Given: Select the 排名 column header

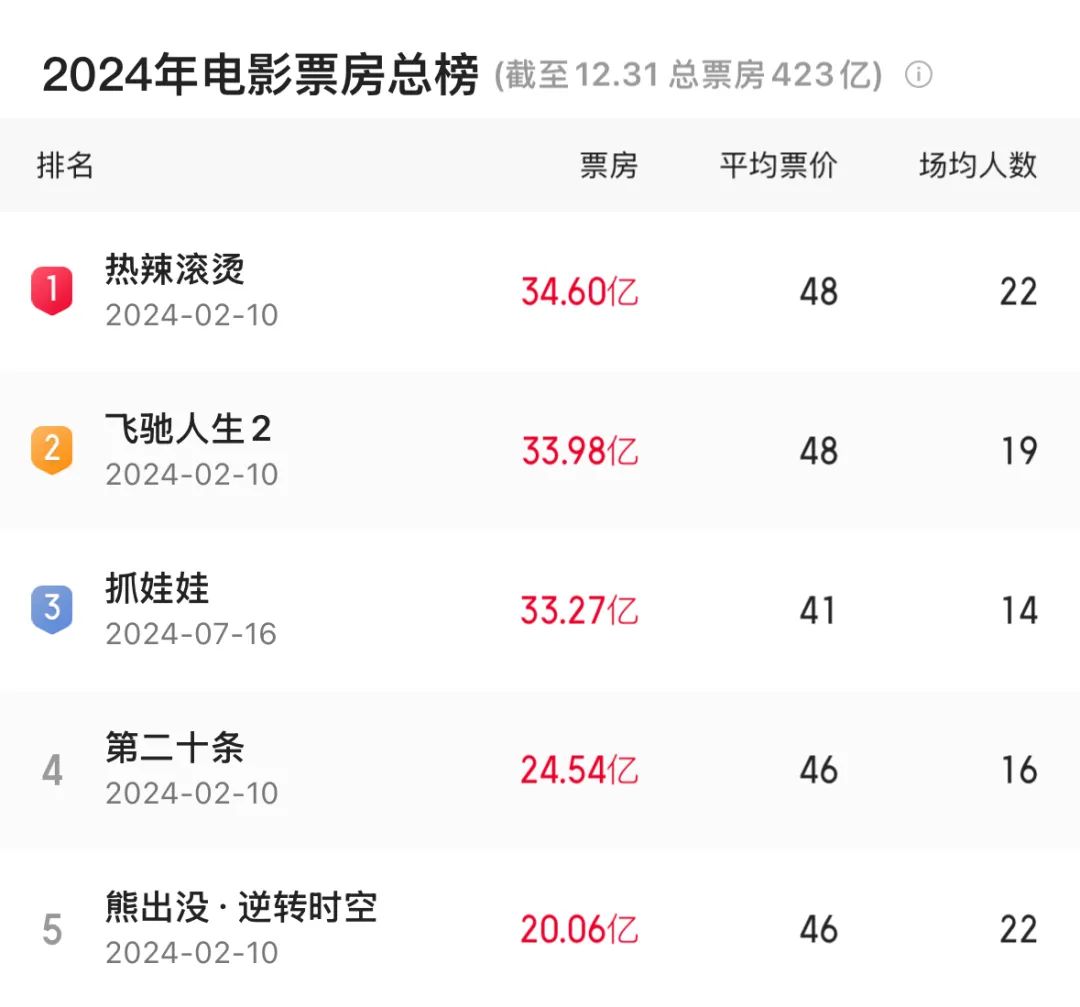Looking at the screenshot, I should 65,165.
